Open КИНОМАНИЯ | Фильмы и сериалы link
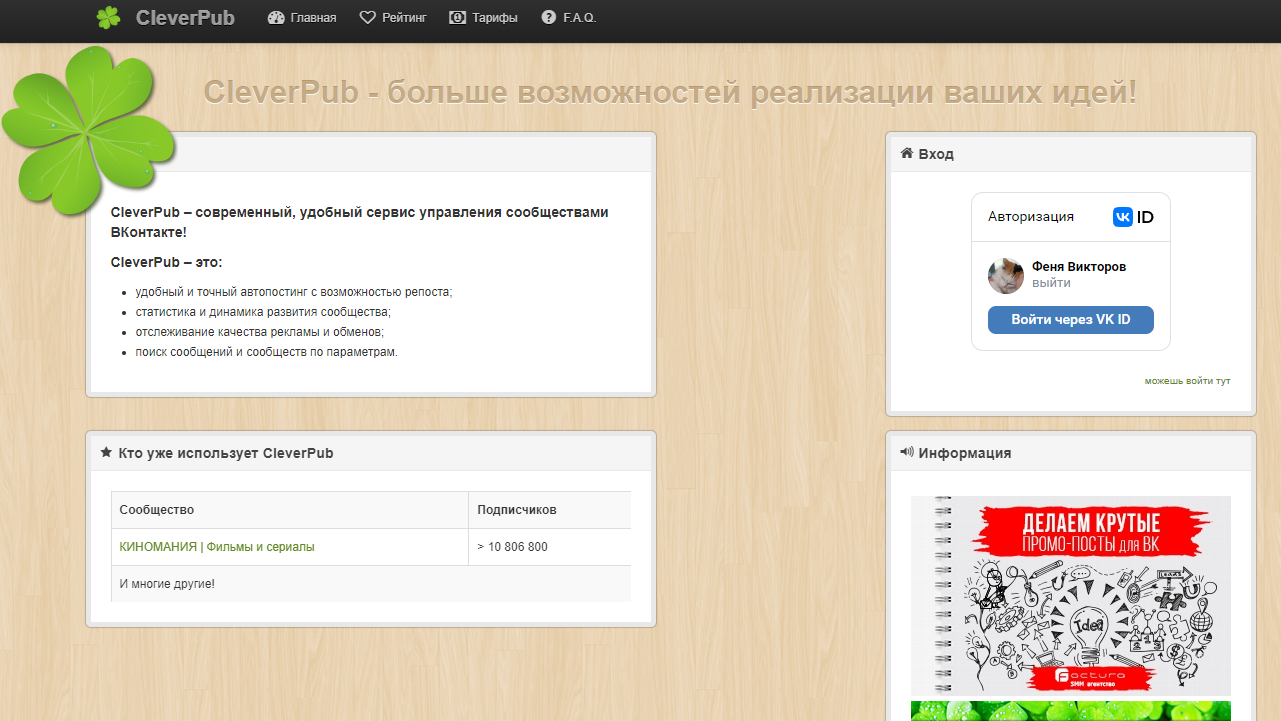Viewport: 1281px width, 721px height. click(217, 547)
